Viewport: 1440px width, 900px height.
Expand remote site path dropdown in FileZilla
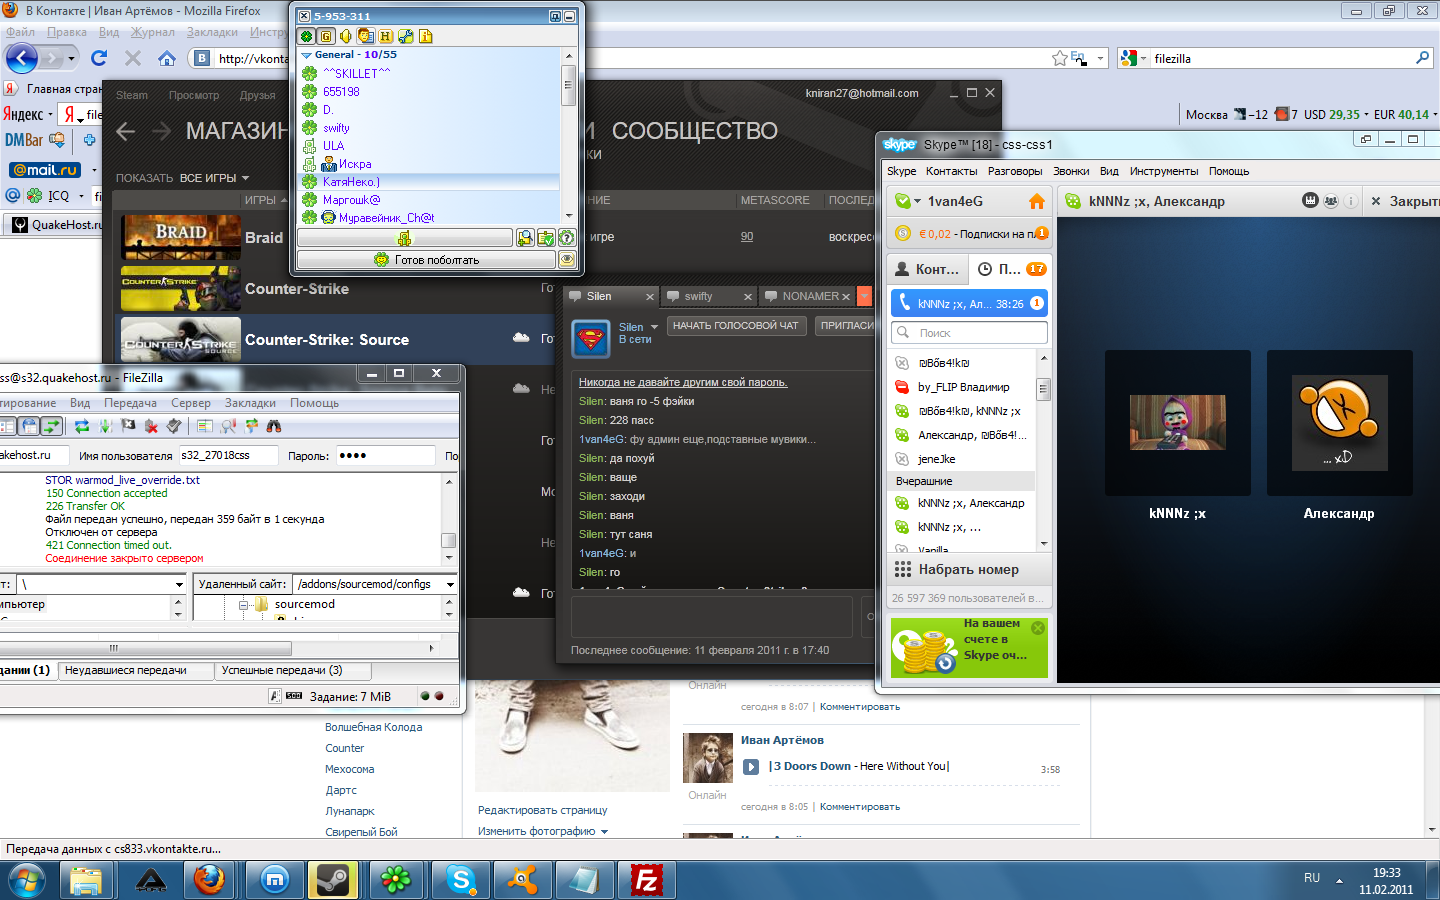click(x=450, y=584)
